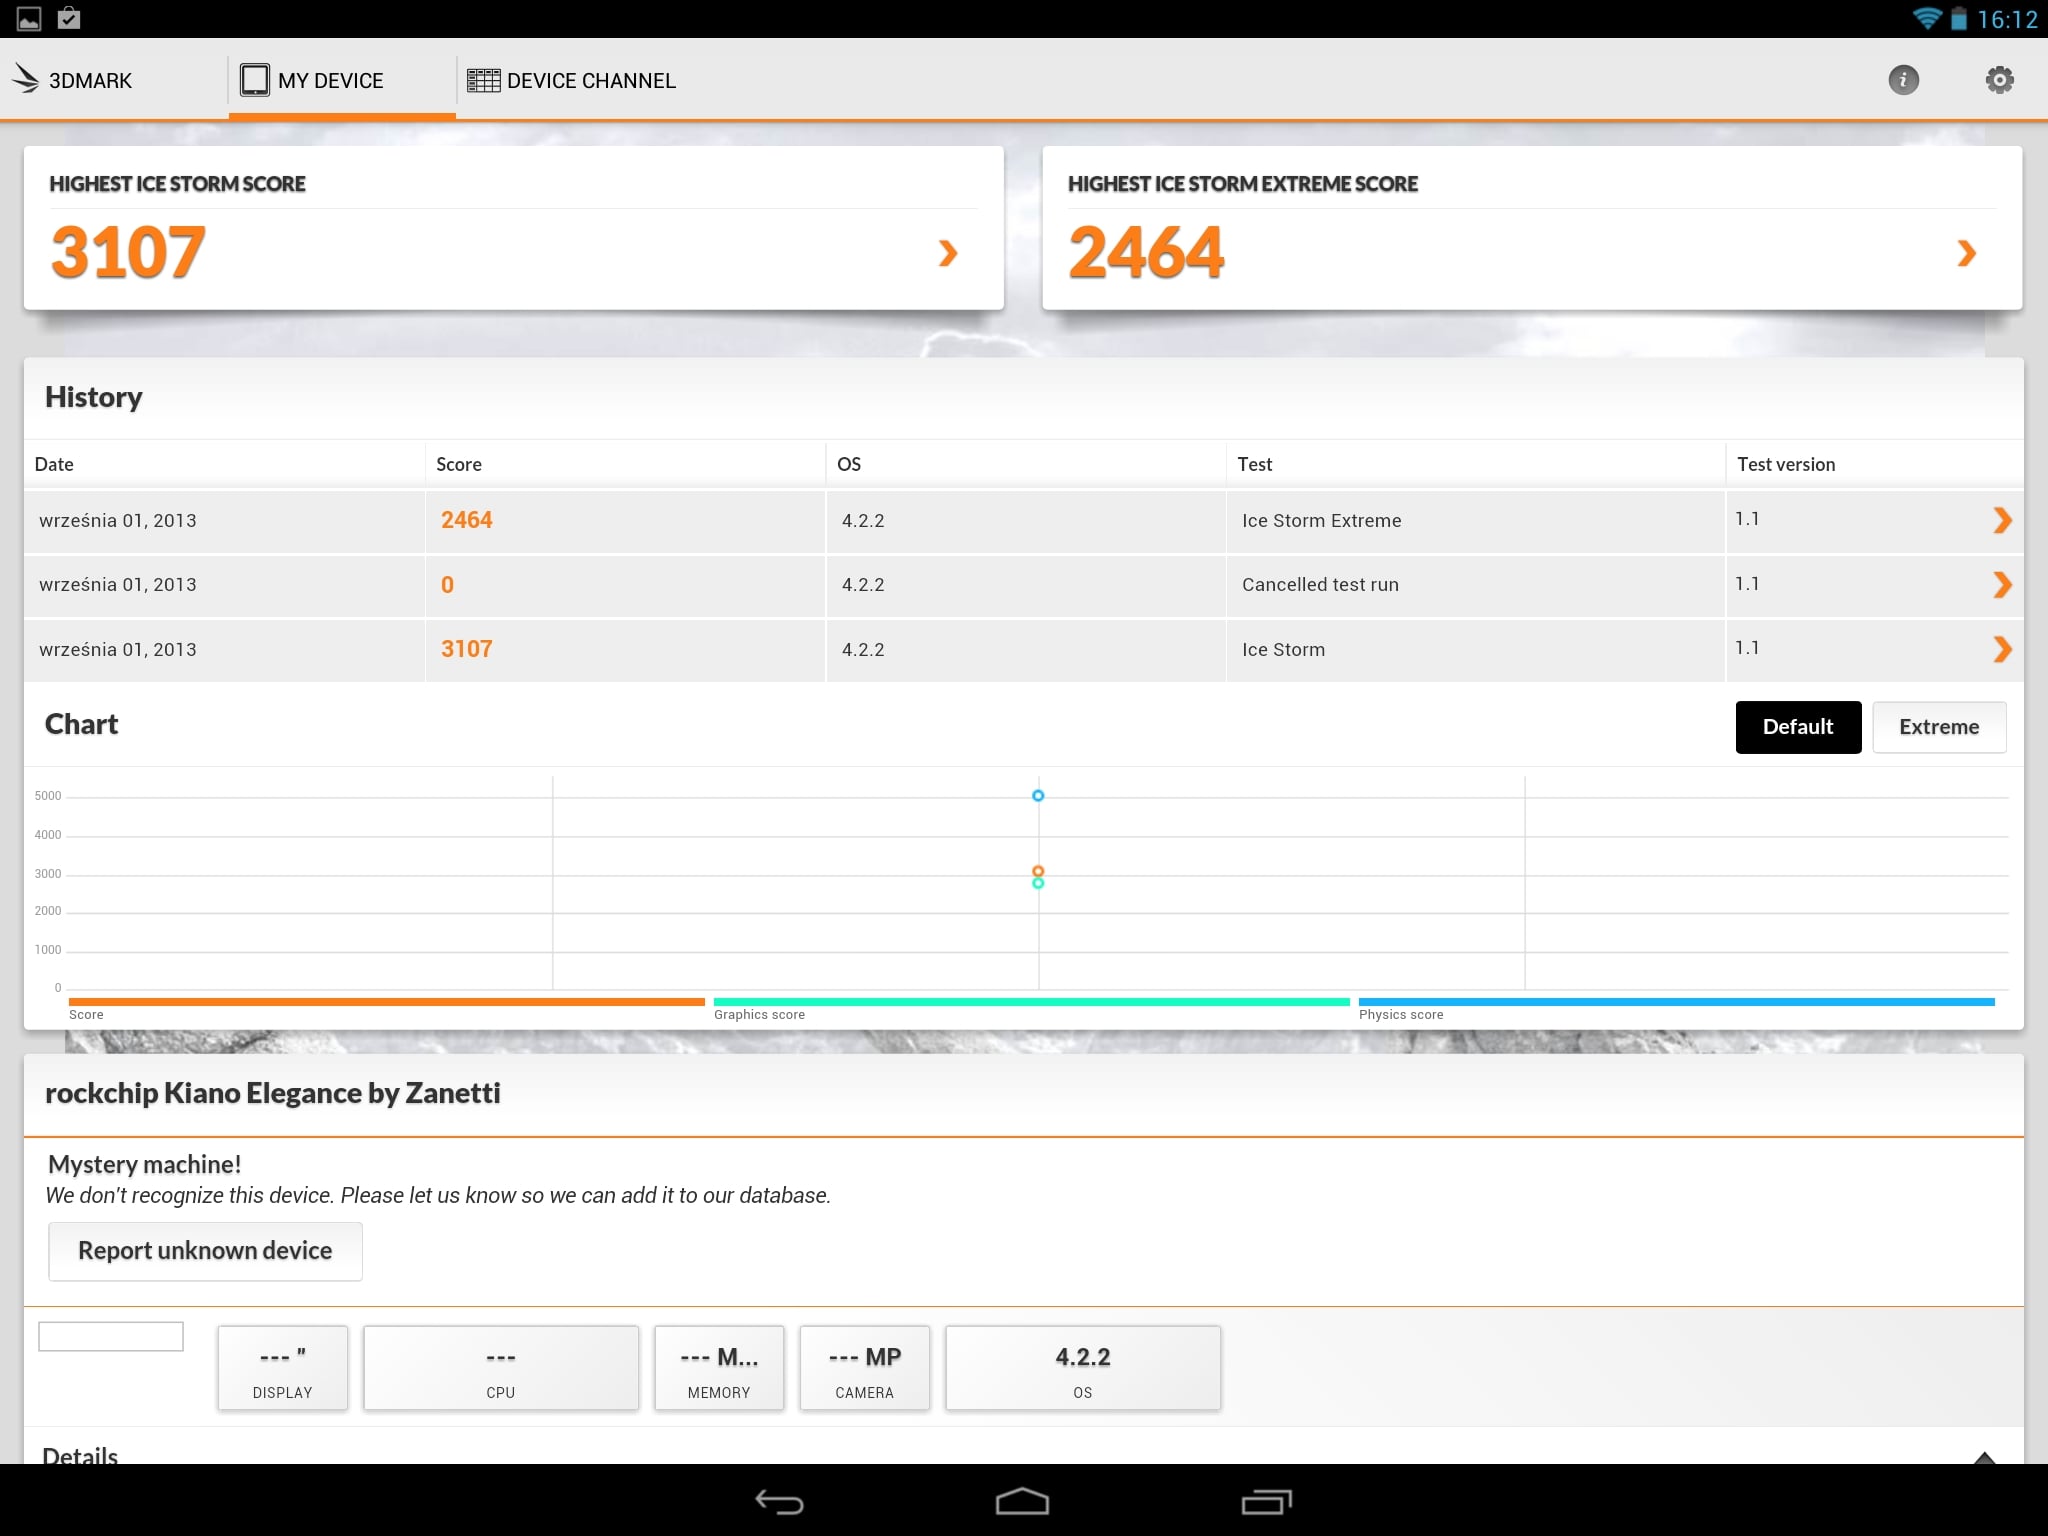Screen dimensions: 2048x1536
Task: Tap the image notification icon
Action: pos(29,19)
